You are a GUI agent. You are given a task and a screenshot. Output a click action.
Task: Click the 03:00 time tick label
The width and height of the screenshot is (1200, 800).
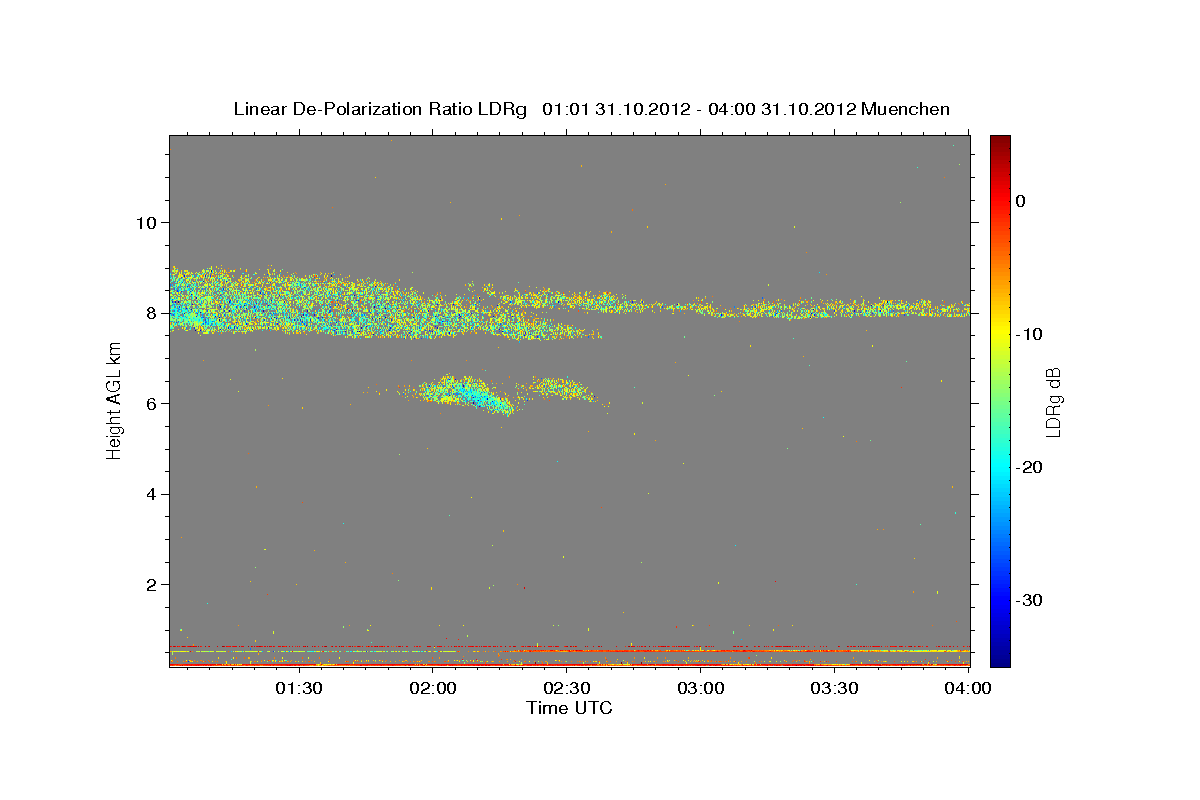[x=700, y=688]
